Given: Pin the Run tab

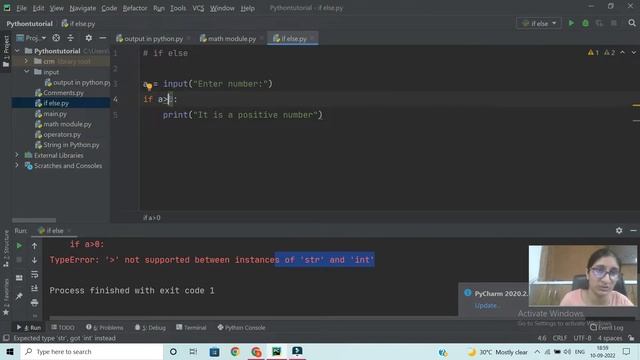Looking at the screenshot, I should pos(19,296).
